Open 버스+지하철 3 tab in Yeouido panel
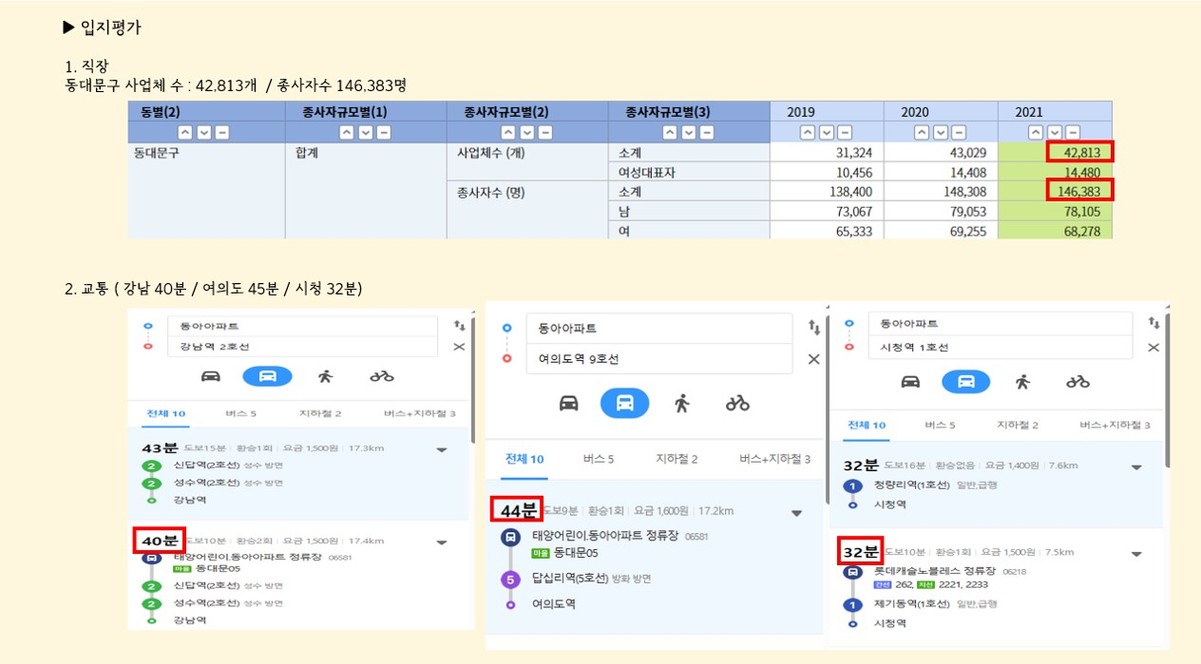1201x664 pixels. (x=774, y=459)
